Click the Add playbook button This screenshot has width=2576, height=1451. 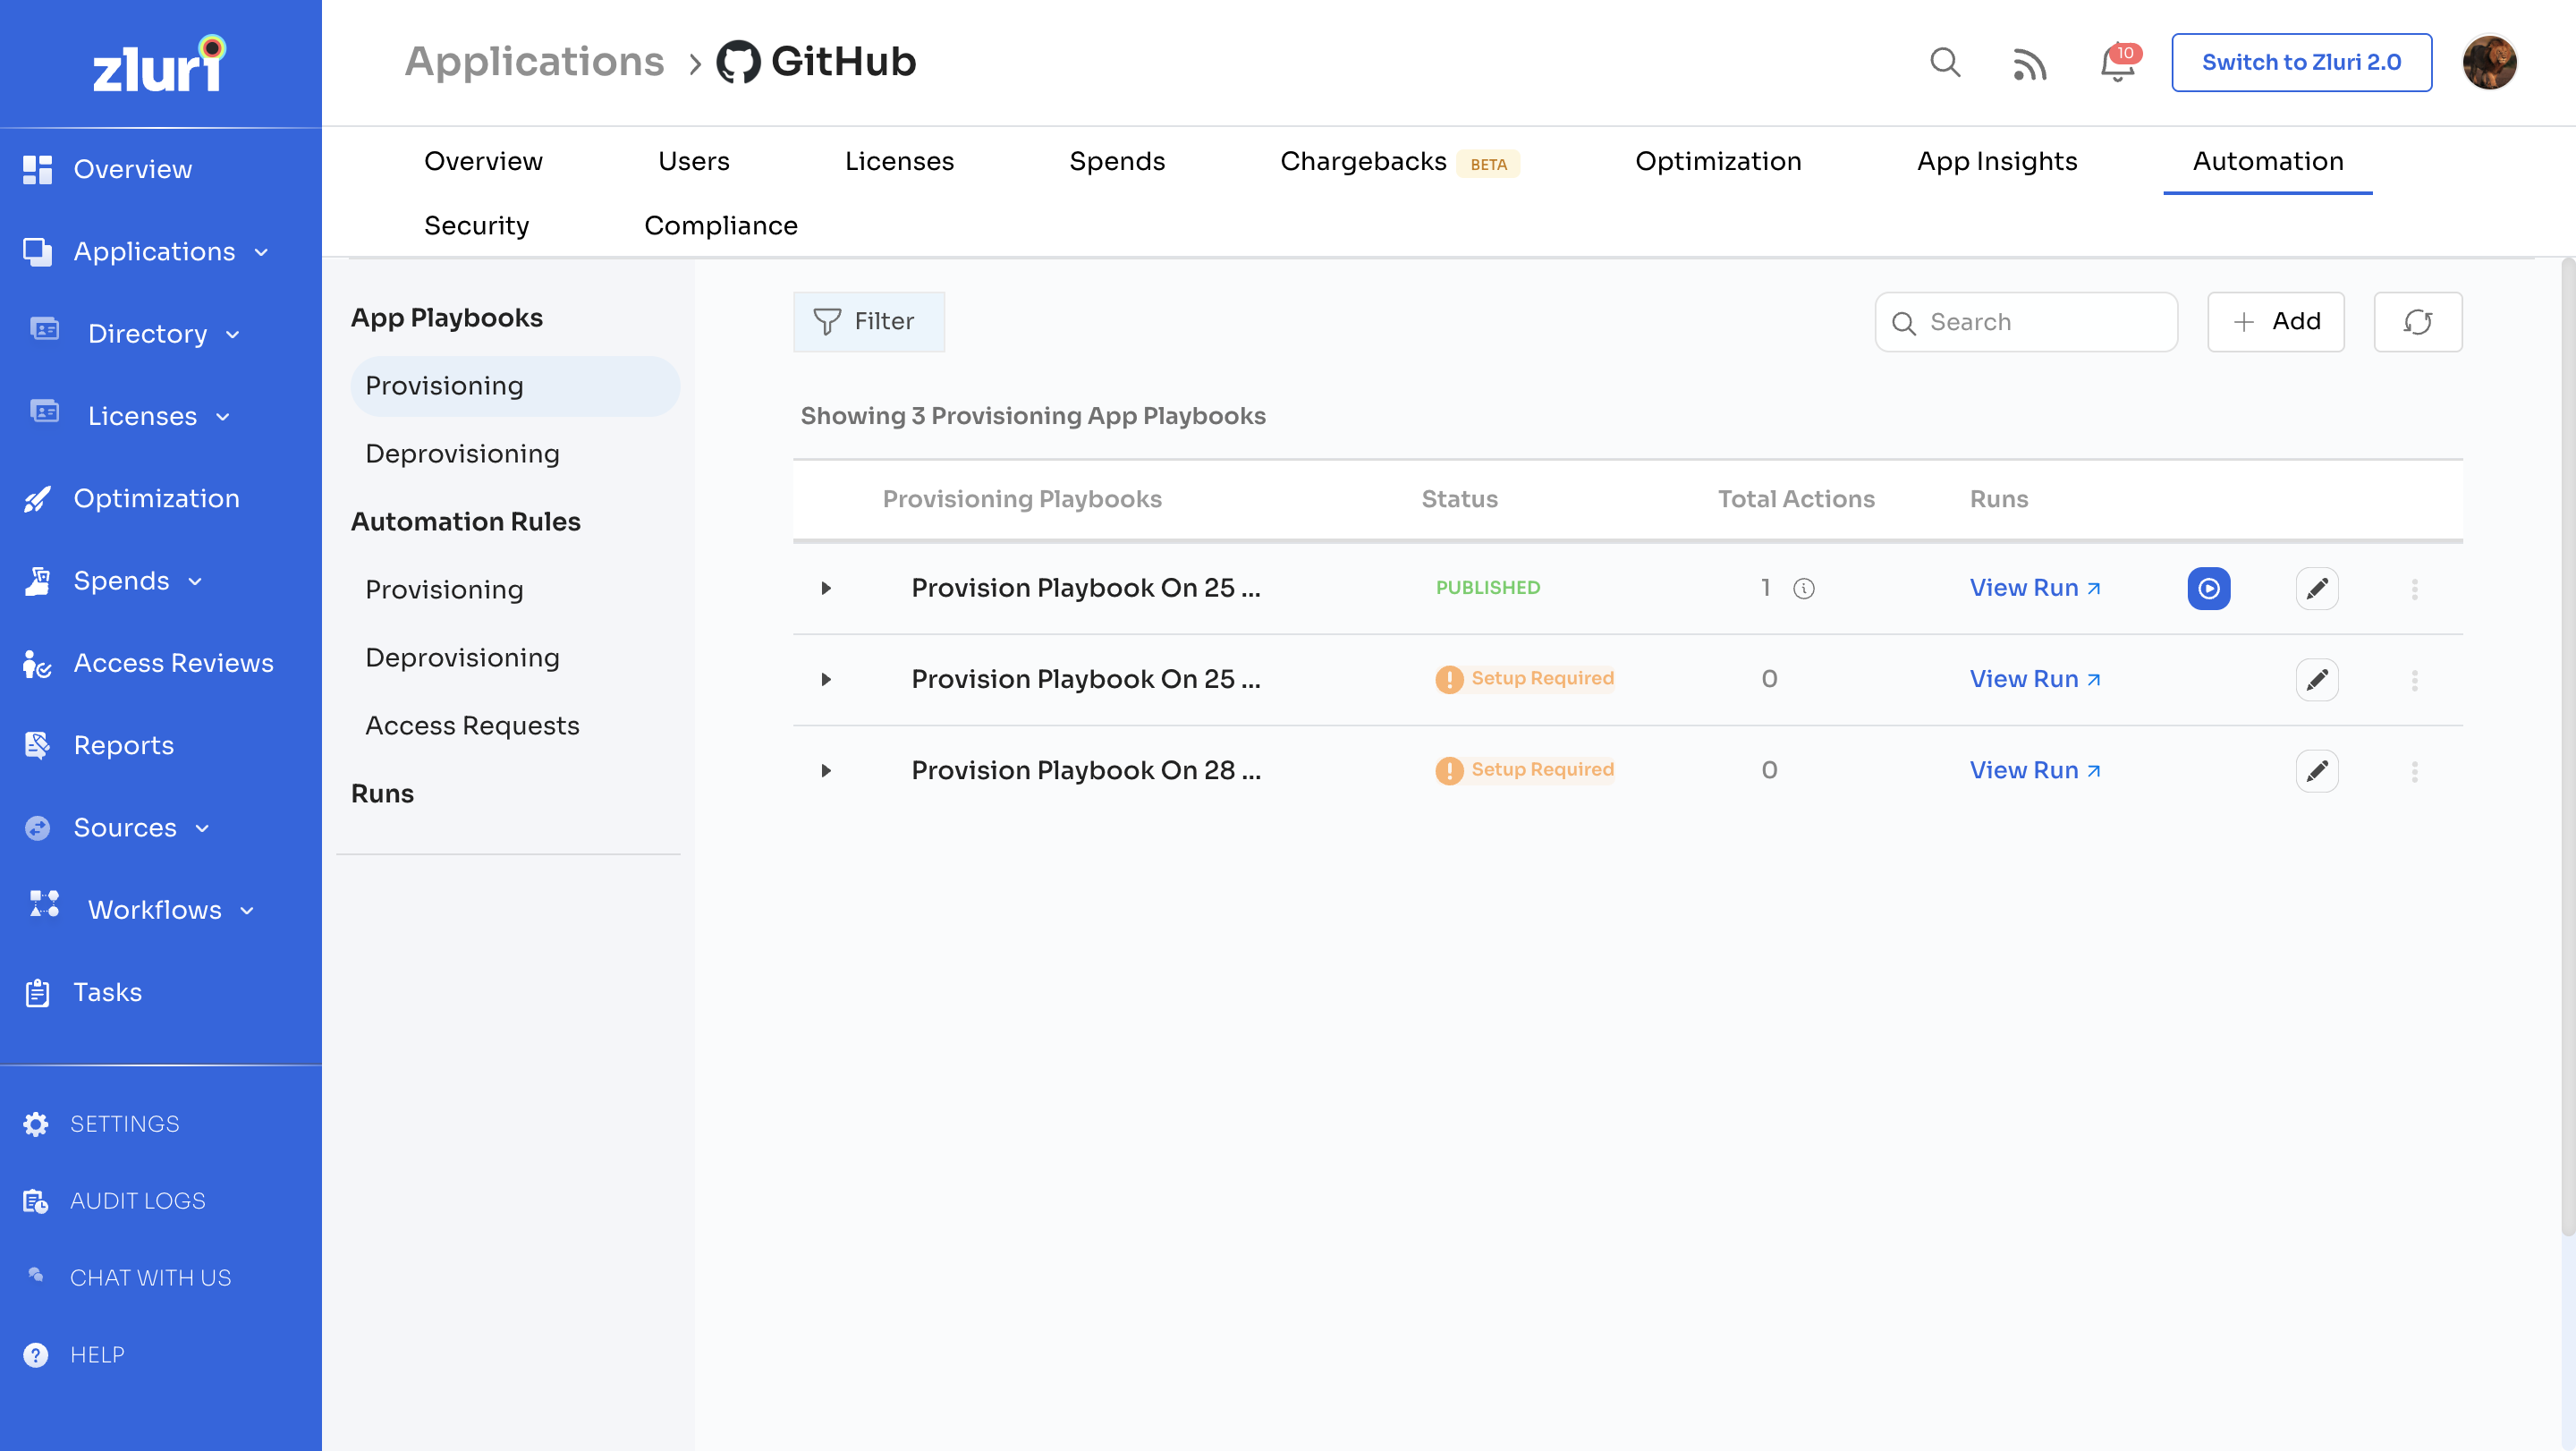click(2275, 322)
